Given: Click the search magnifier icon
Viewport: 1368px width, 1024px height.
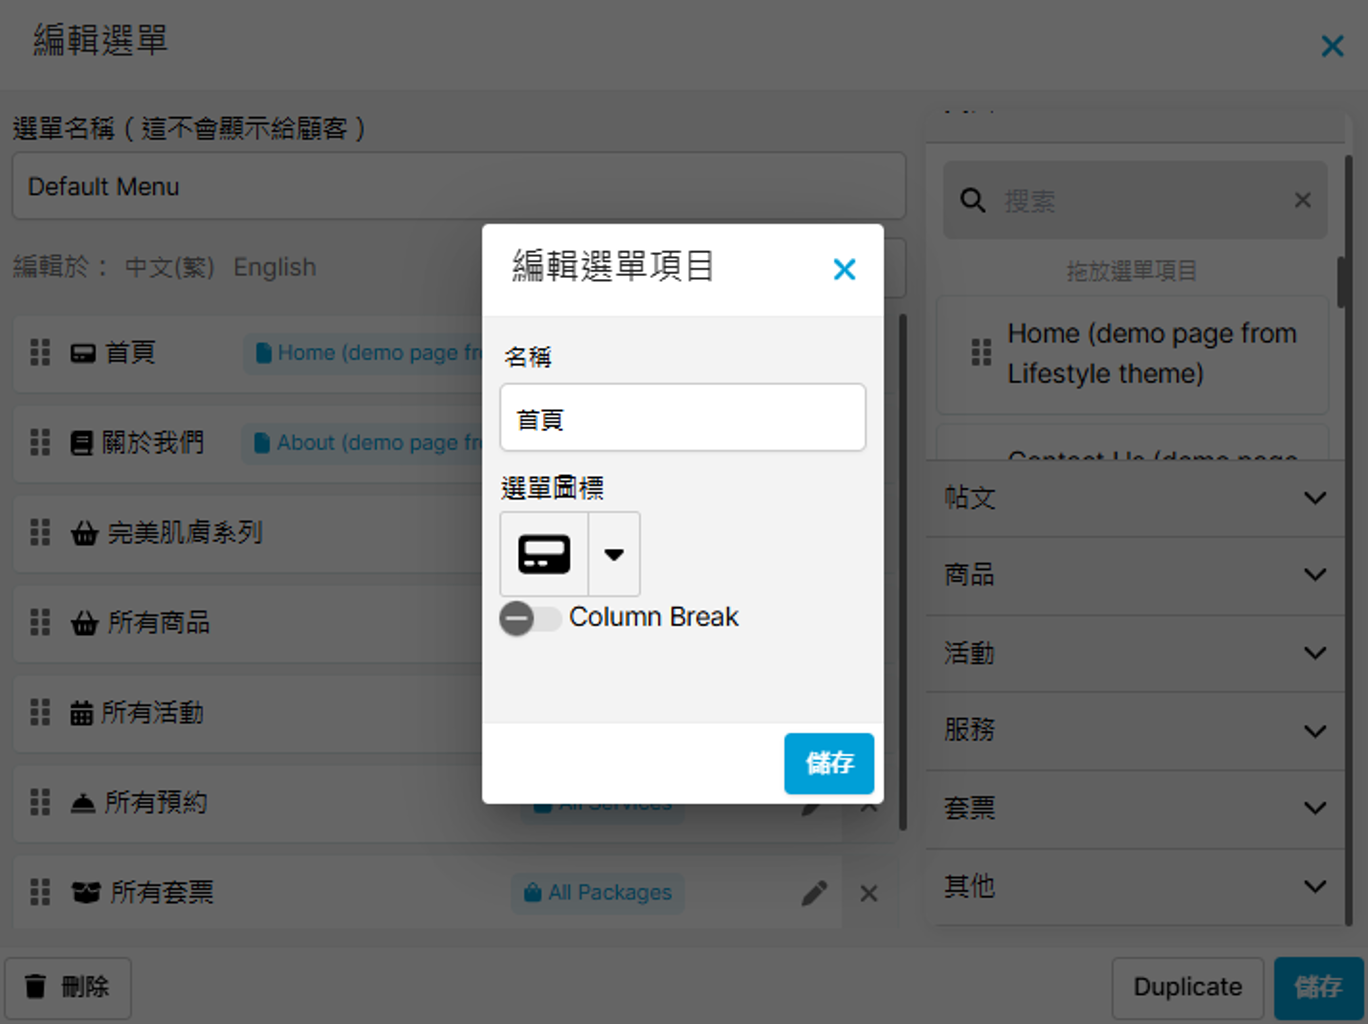Looking at the screenshot, I should [972, 200].
